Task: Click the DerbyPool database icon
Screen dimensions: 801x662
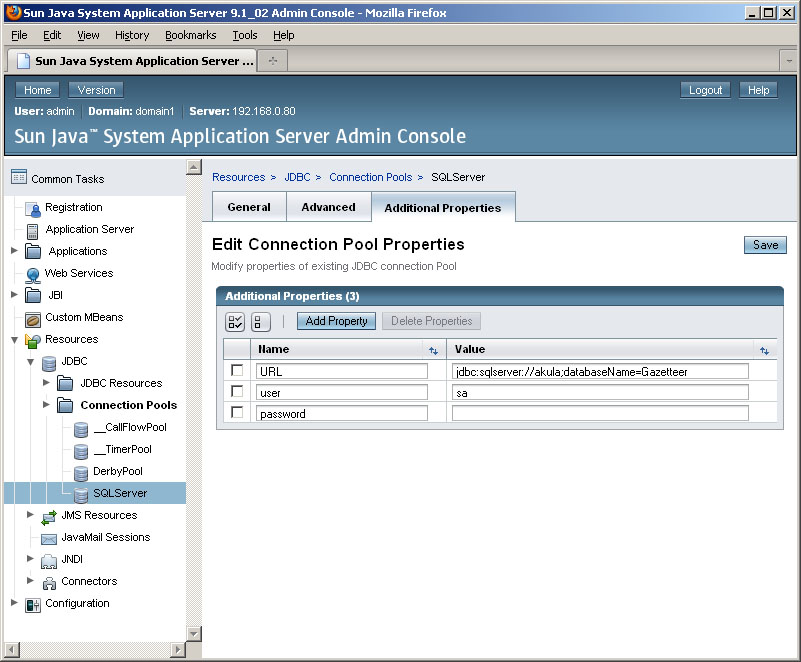Action: point(81,473)
